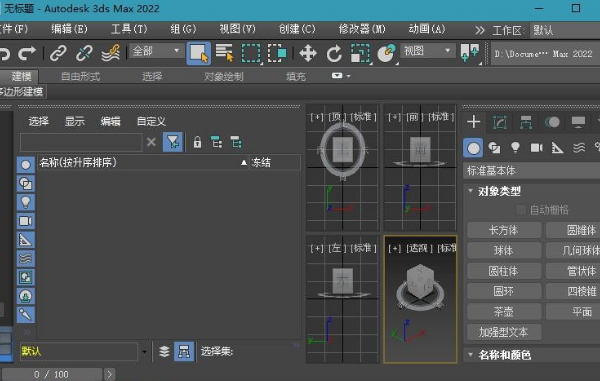
Task: Open the 编辑(E) menu
Action: [70, 29]
